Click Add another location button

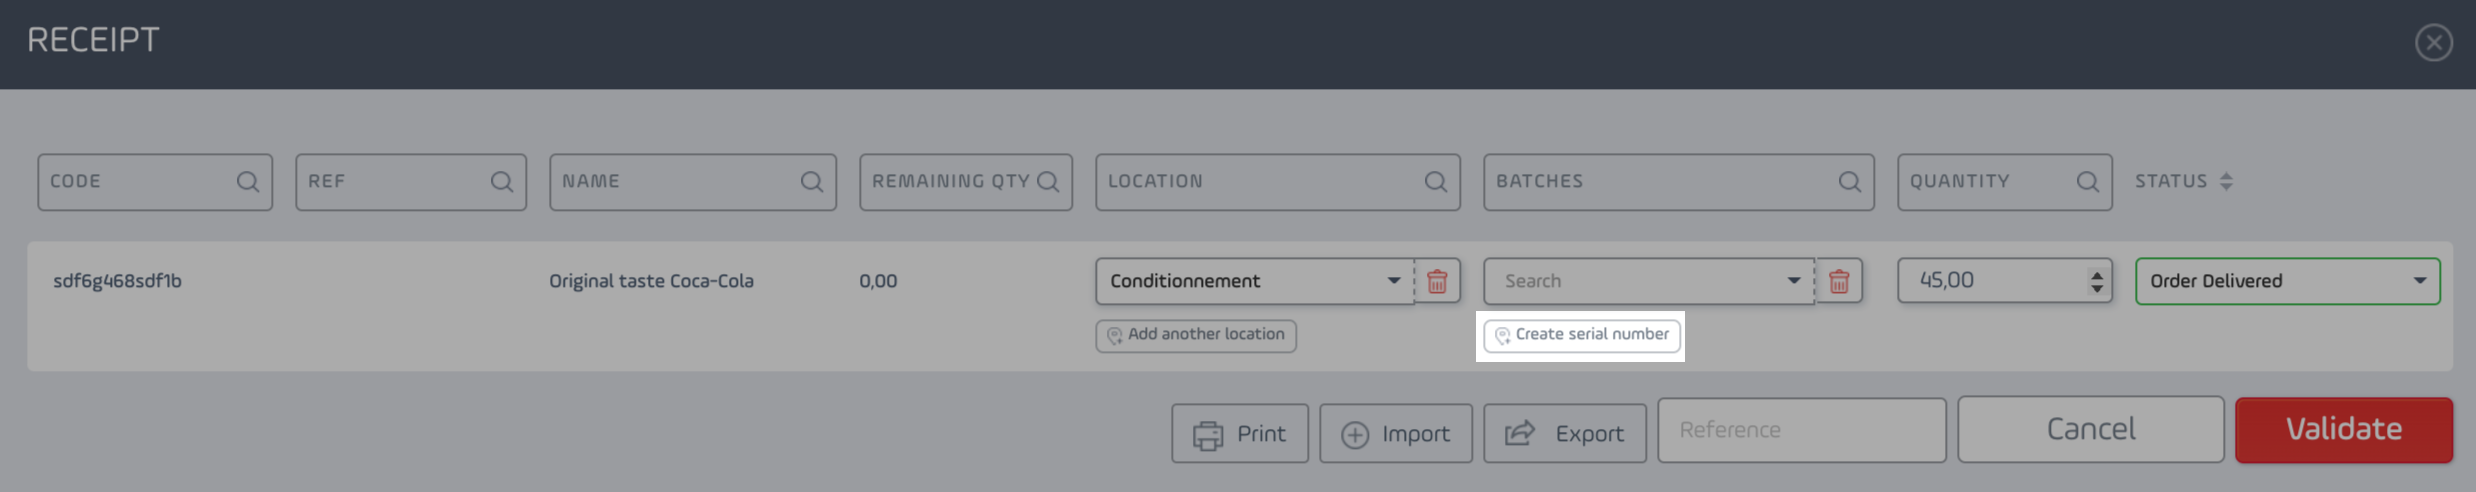1196,335
